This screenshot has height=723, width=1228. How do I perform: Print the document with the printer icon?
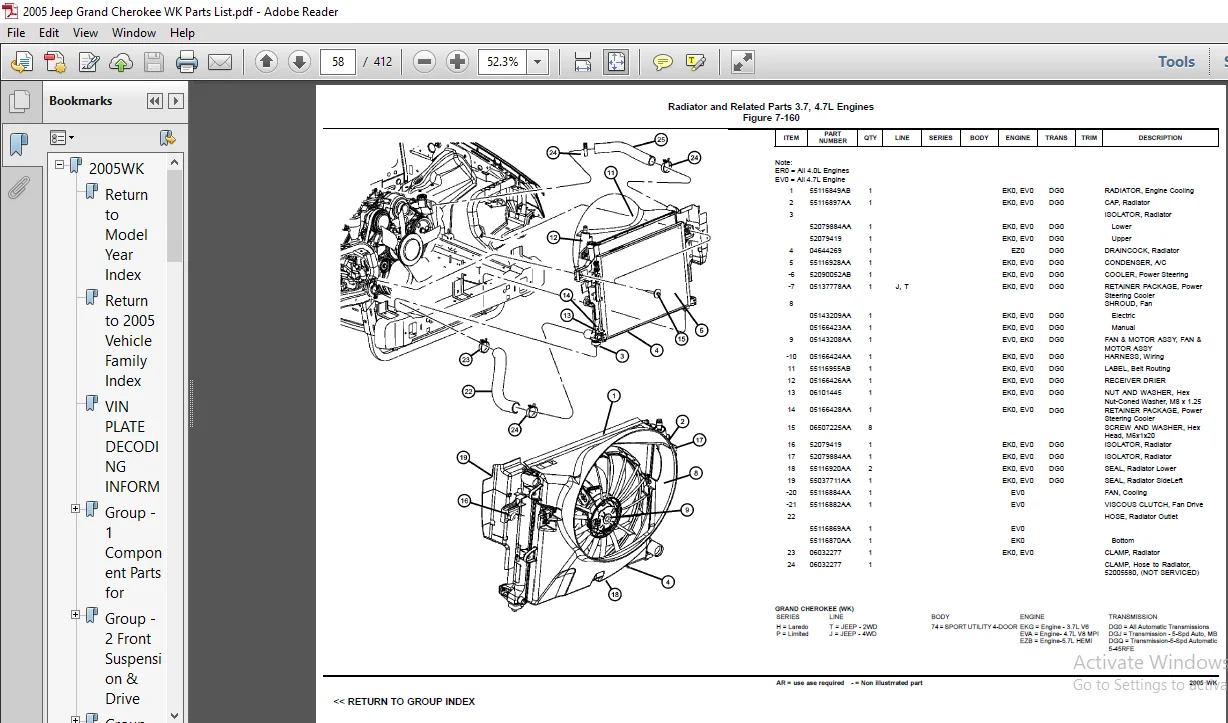click(187, 62)
